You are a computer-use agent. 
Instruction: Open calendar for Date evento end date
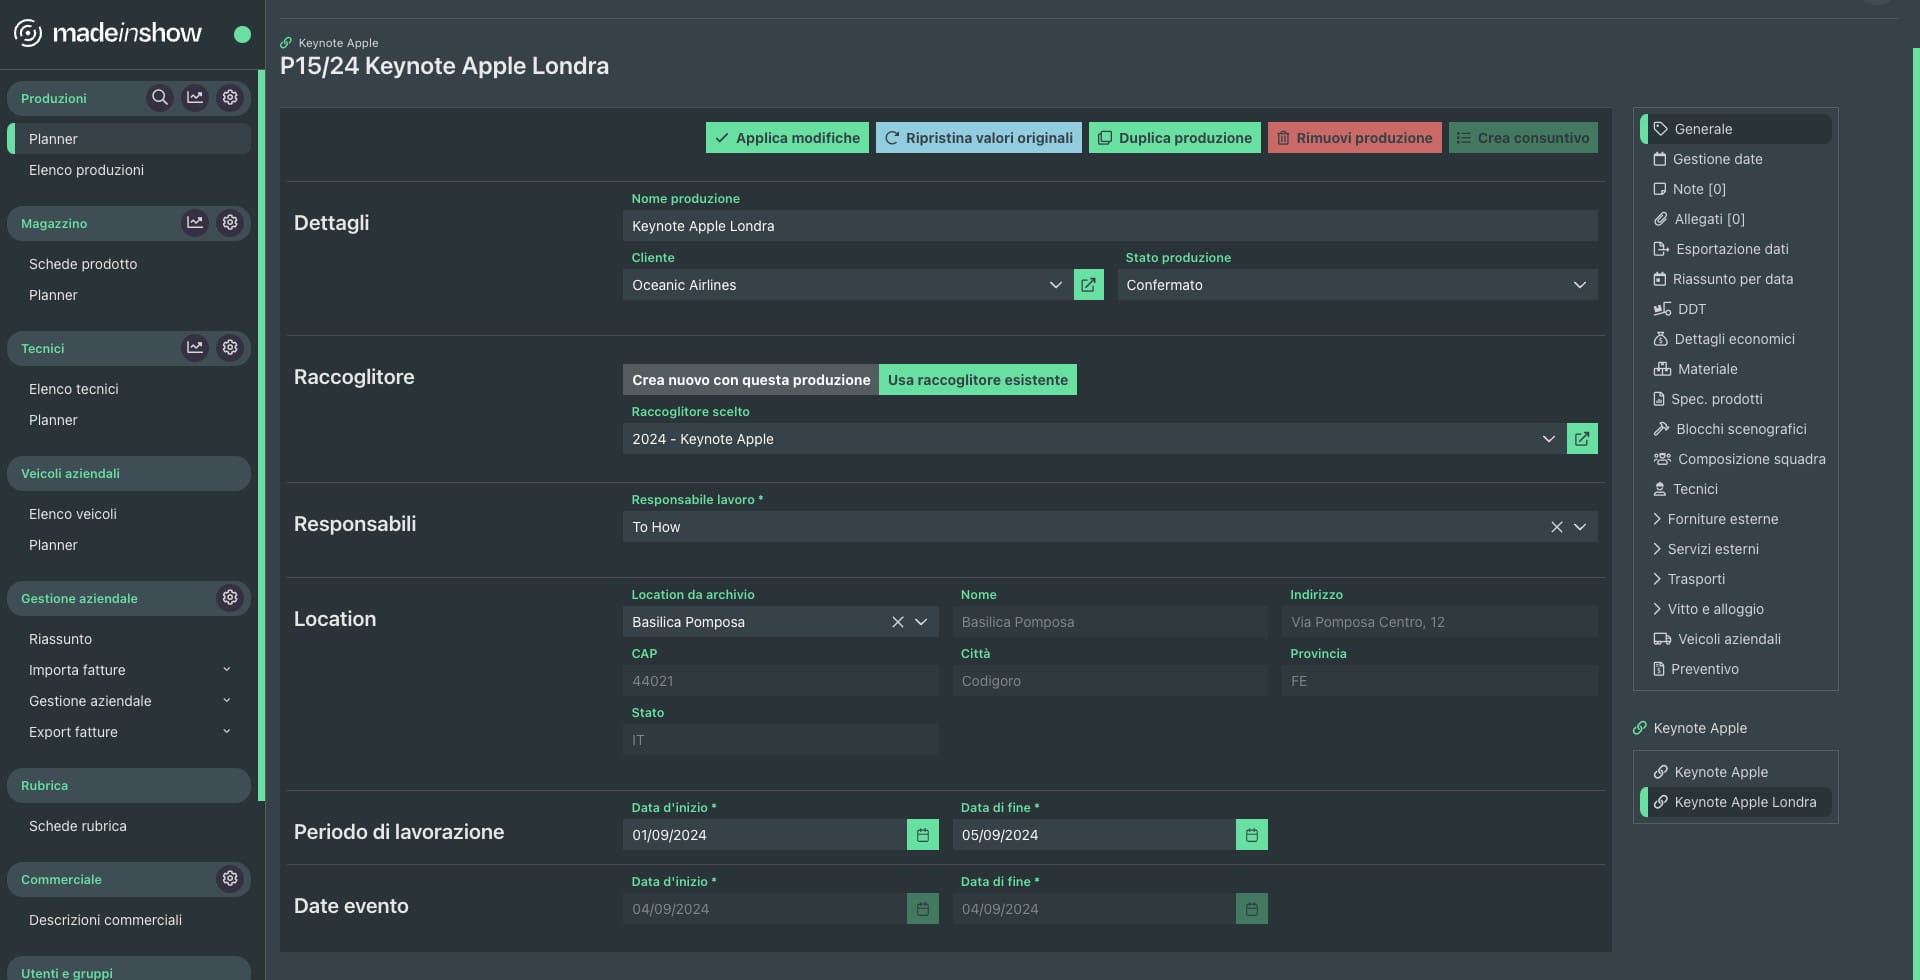pos(1252,909)
